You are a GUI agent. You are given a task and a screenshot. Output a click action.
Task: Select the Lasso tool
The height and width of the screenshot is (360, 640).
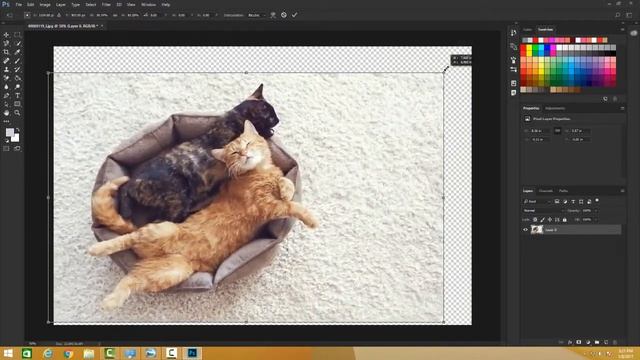[6, 44]
